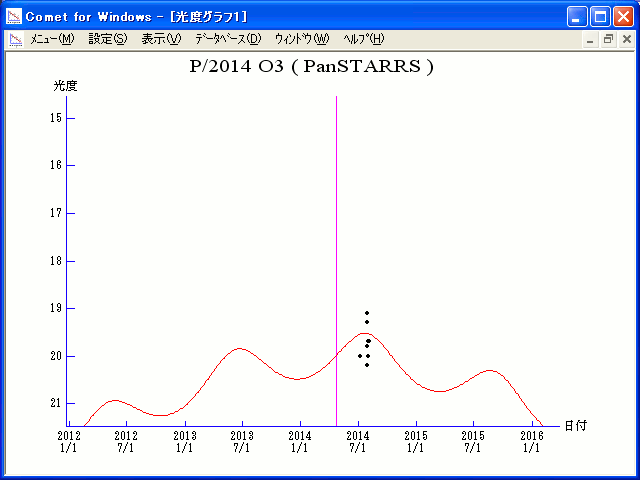Click the 2015 1/1 date label
640x480 pixels.
pos(416,442)
